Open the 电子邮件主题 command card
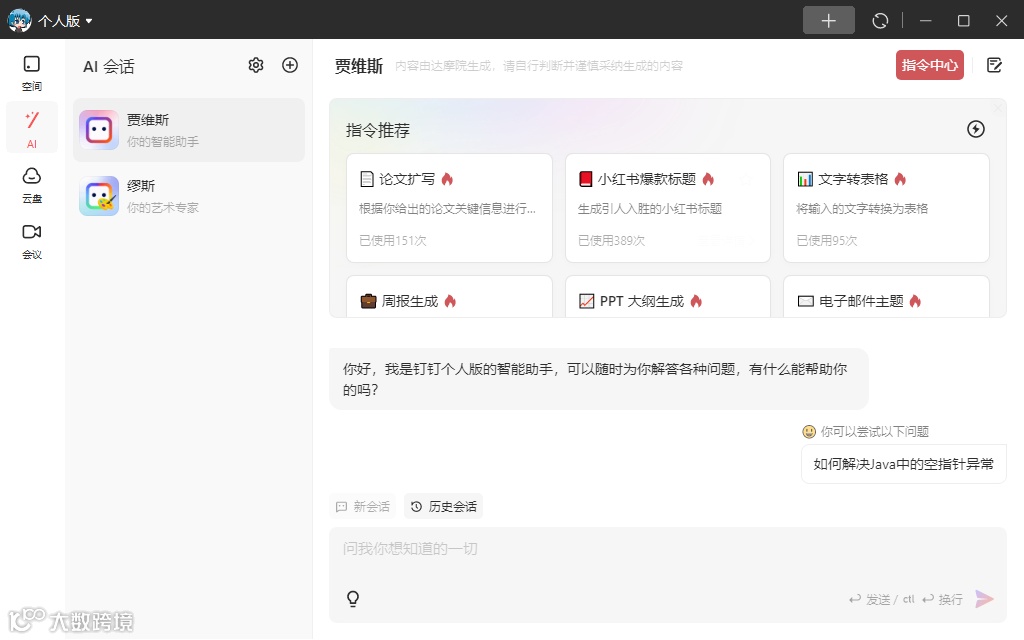The width and height of the screenshot is (1024, 640). point(886,297)
